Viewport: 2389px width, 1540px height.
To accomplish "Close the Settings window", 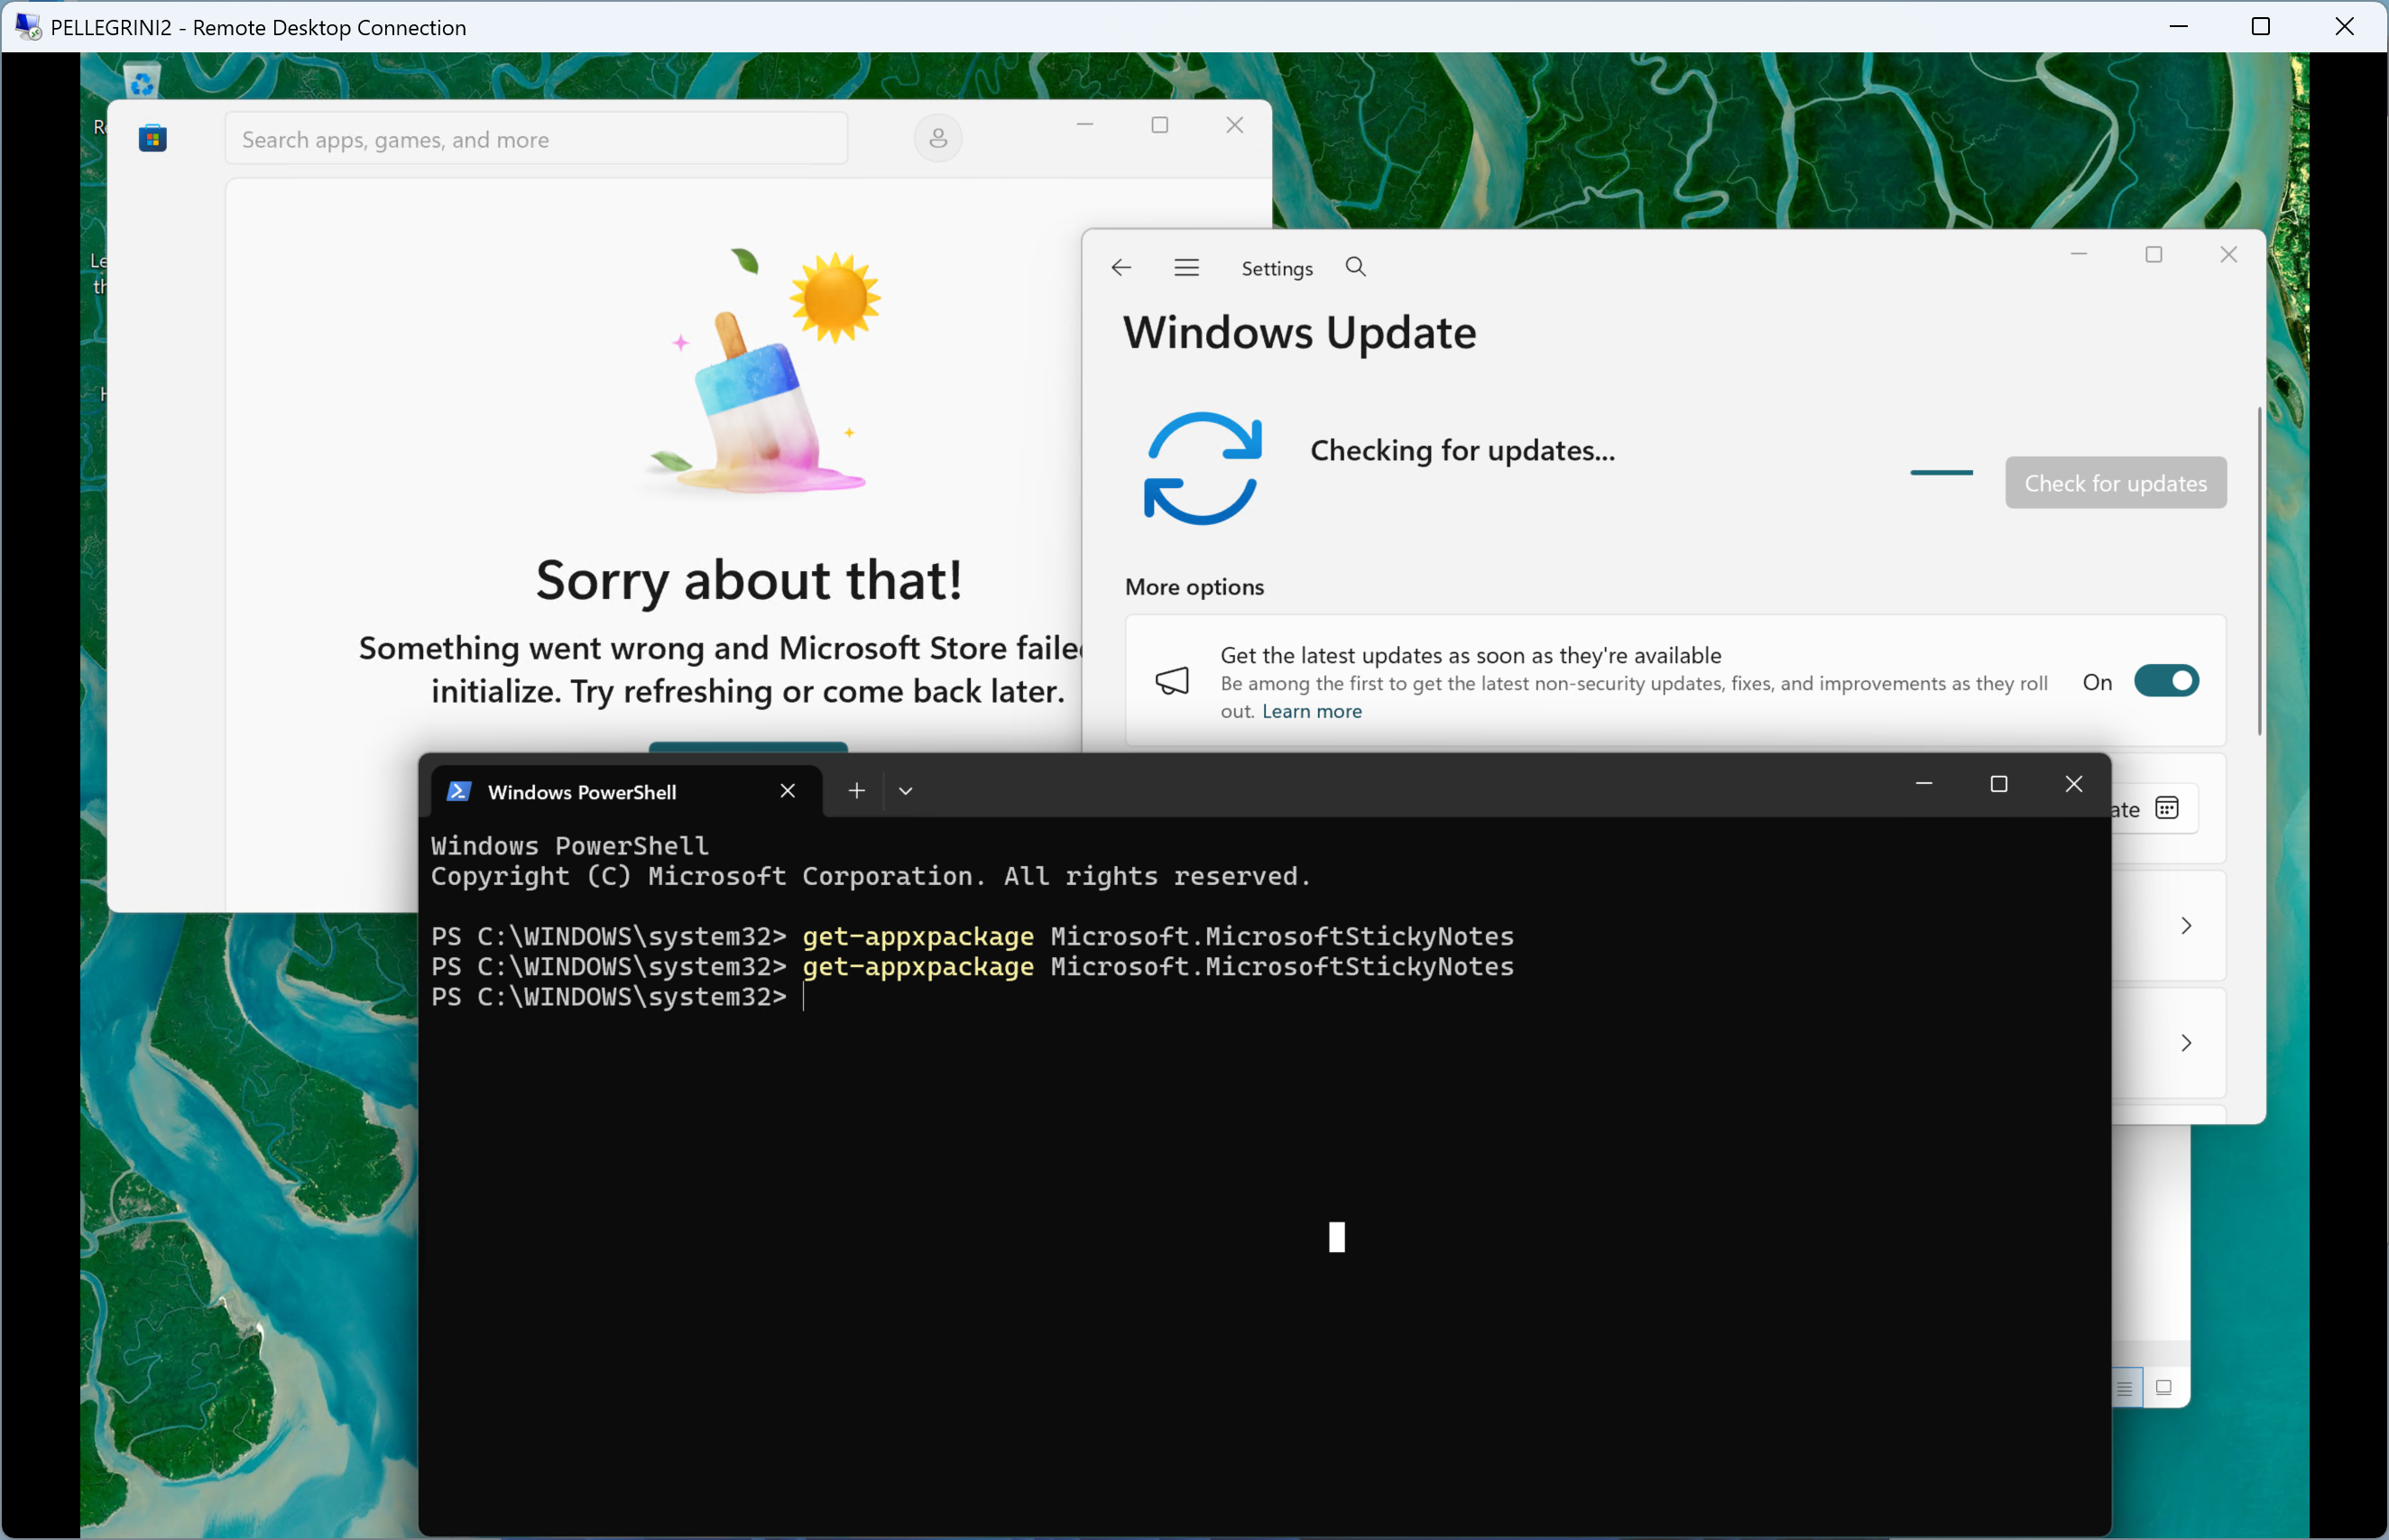I will [2228, 254].
